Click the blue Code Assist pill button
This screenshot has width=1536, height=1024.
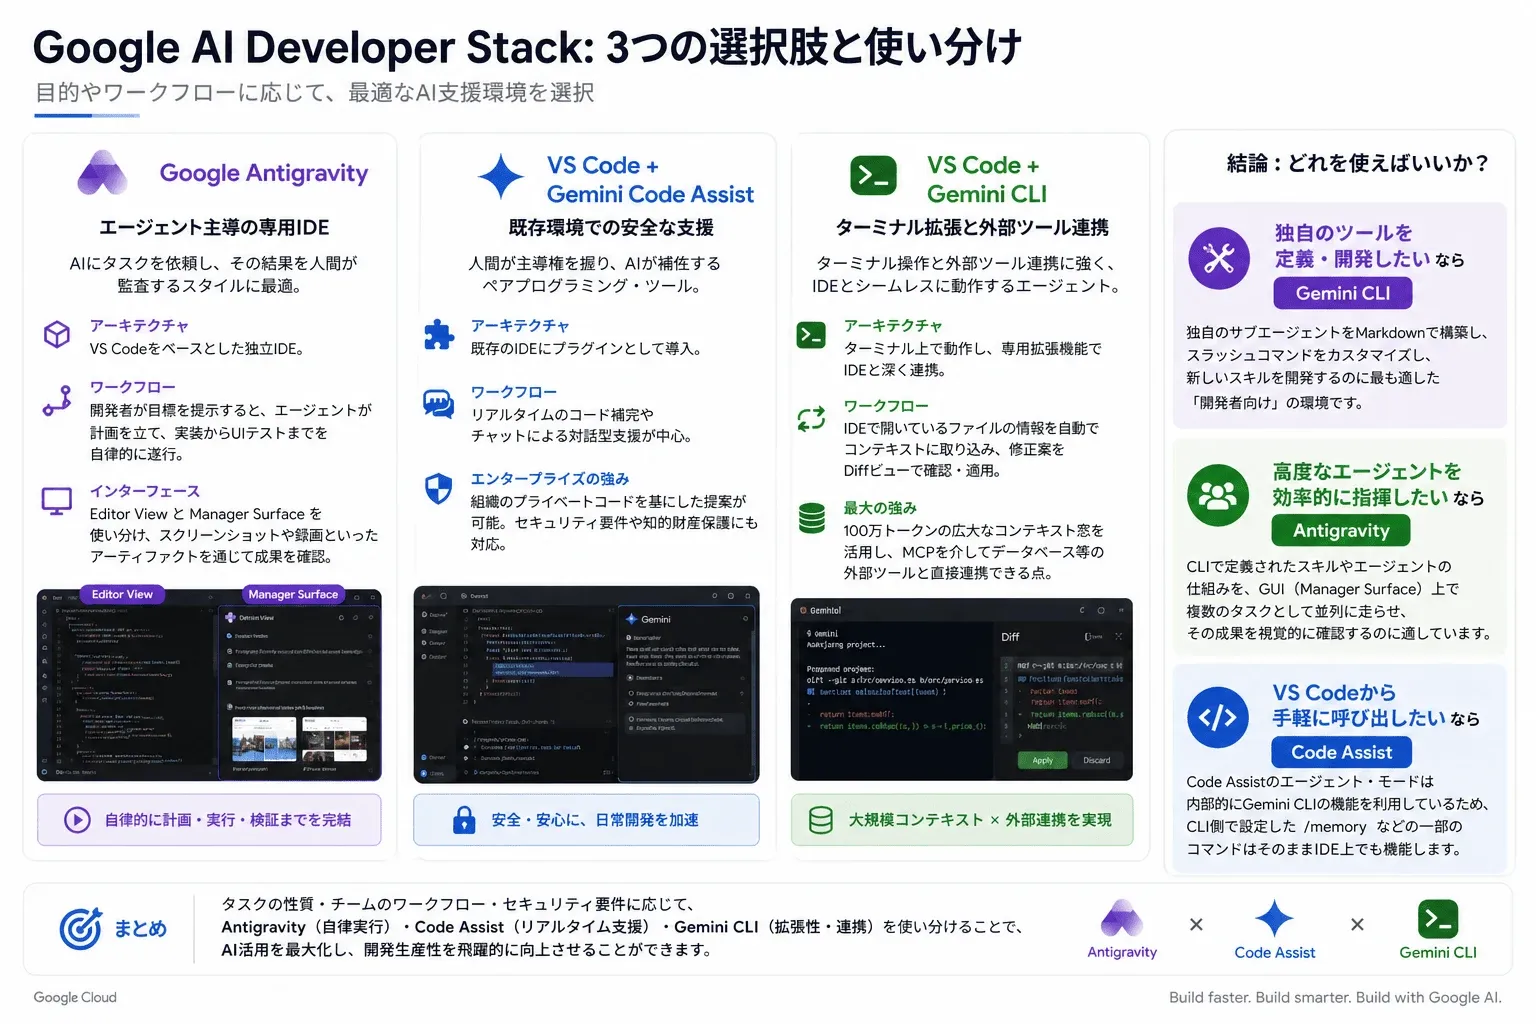(1341, 752)
